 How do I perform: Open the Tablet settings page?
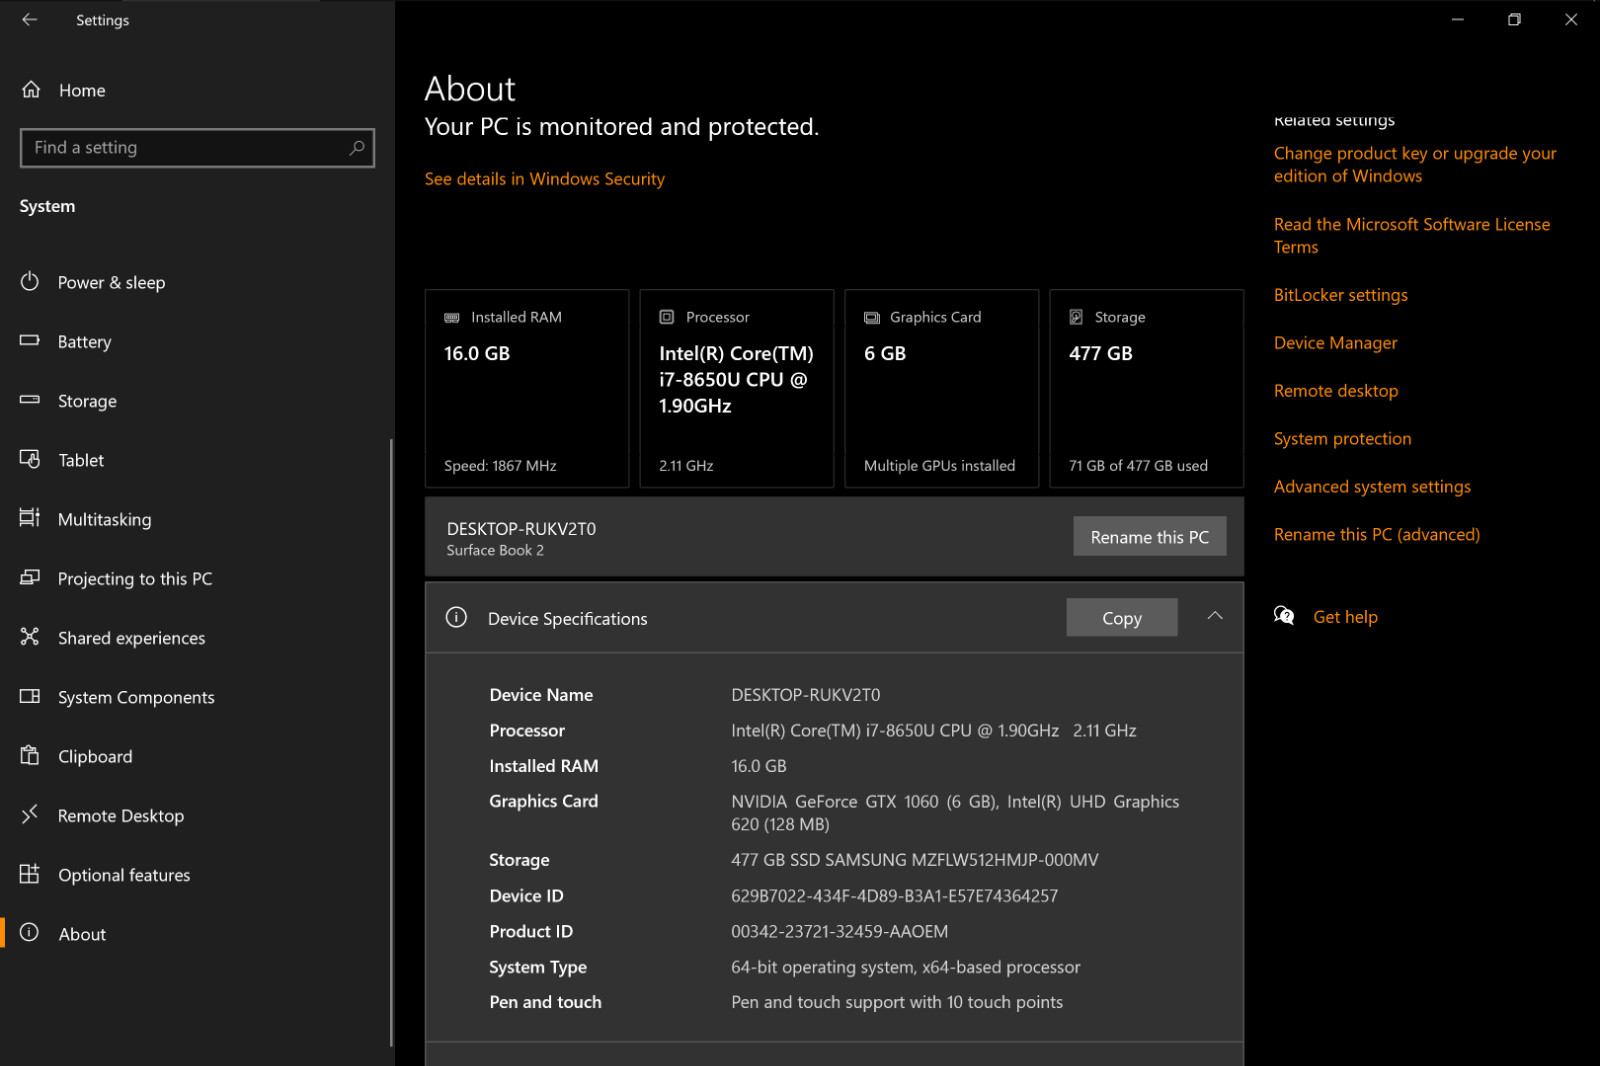[81, 460]
